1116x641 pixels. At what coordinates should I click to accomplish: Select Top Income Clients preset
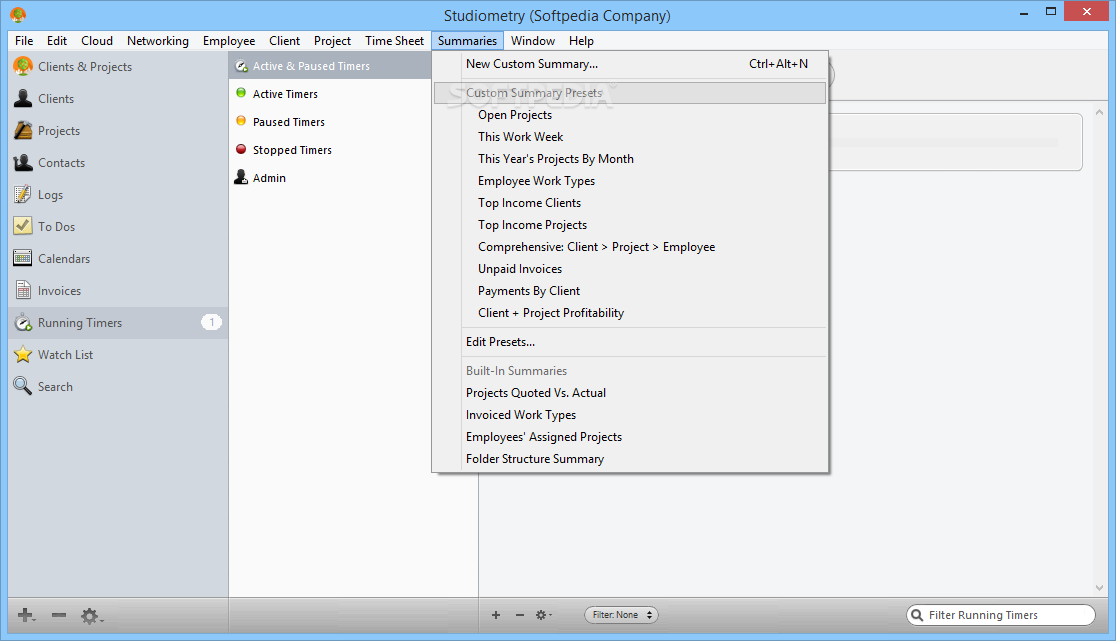pyautogui.click(x=630, y=203)
